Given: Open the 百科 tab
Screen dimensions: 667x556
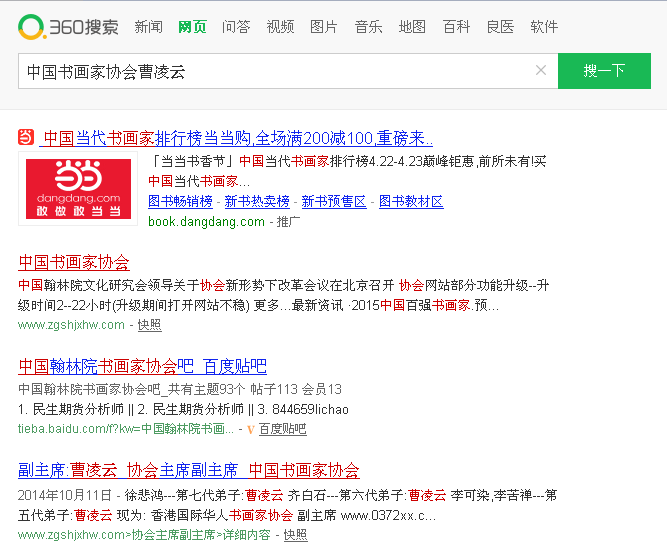Looking at the screenshot, I should (456, 27).
